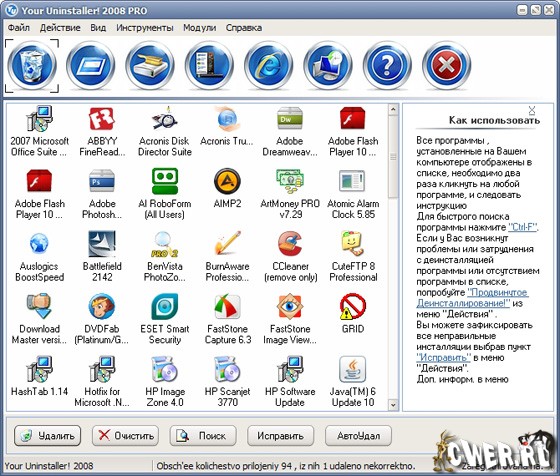Open the Файл menu

click(x=19, y=27)
